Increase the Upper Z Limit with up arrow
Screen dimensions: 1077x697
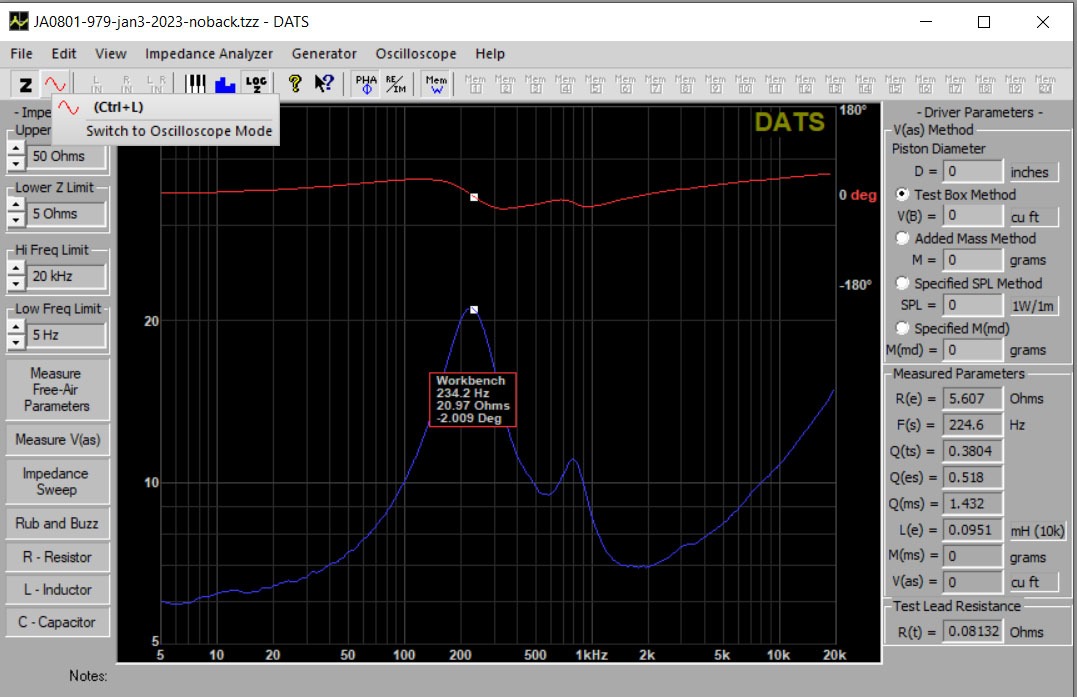coord(16,149)
